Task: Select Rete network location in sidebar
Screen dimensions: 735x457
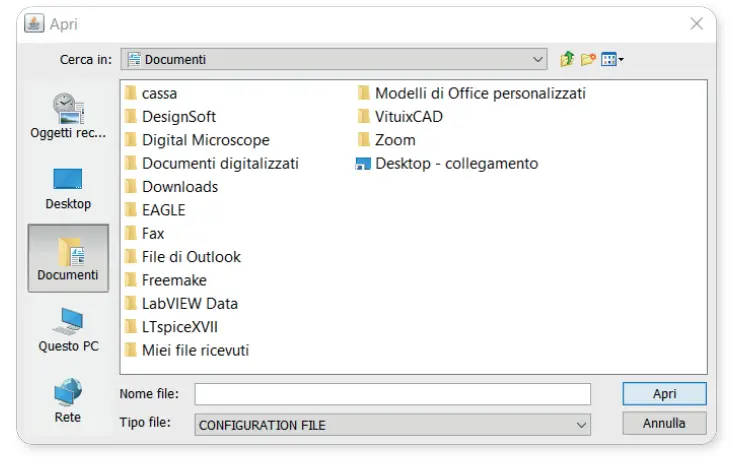Action: 68,400
